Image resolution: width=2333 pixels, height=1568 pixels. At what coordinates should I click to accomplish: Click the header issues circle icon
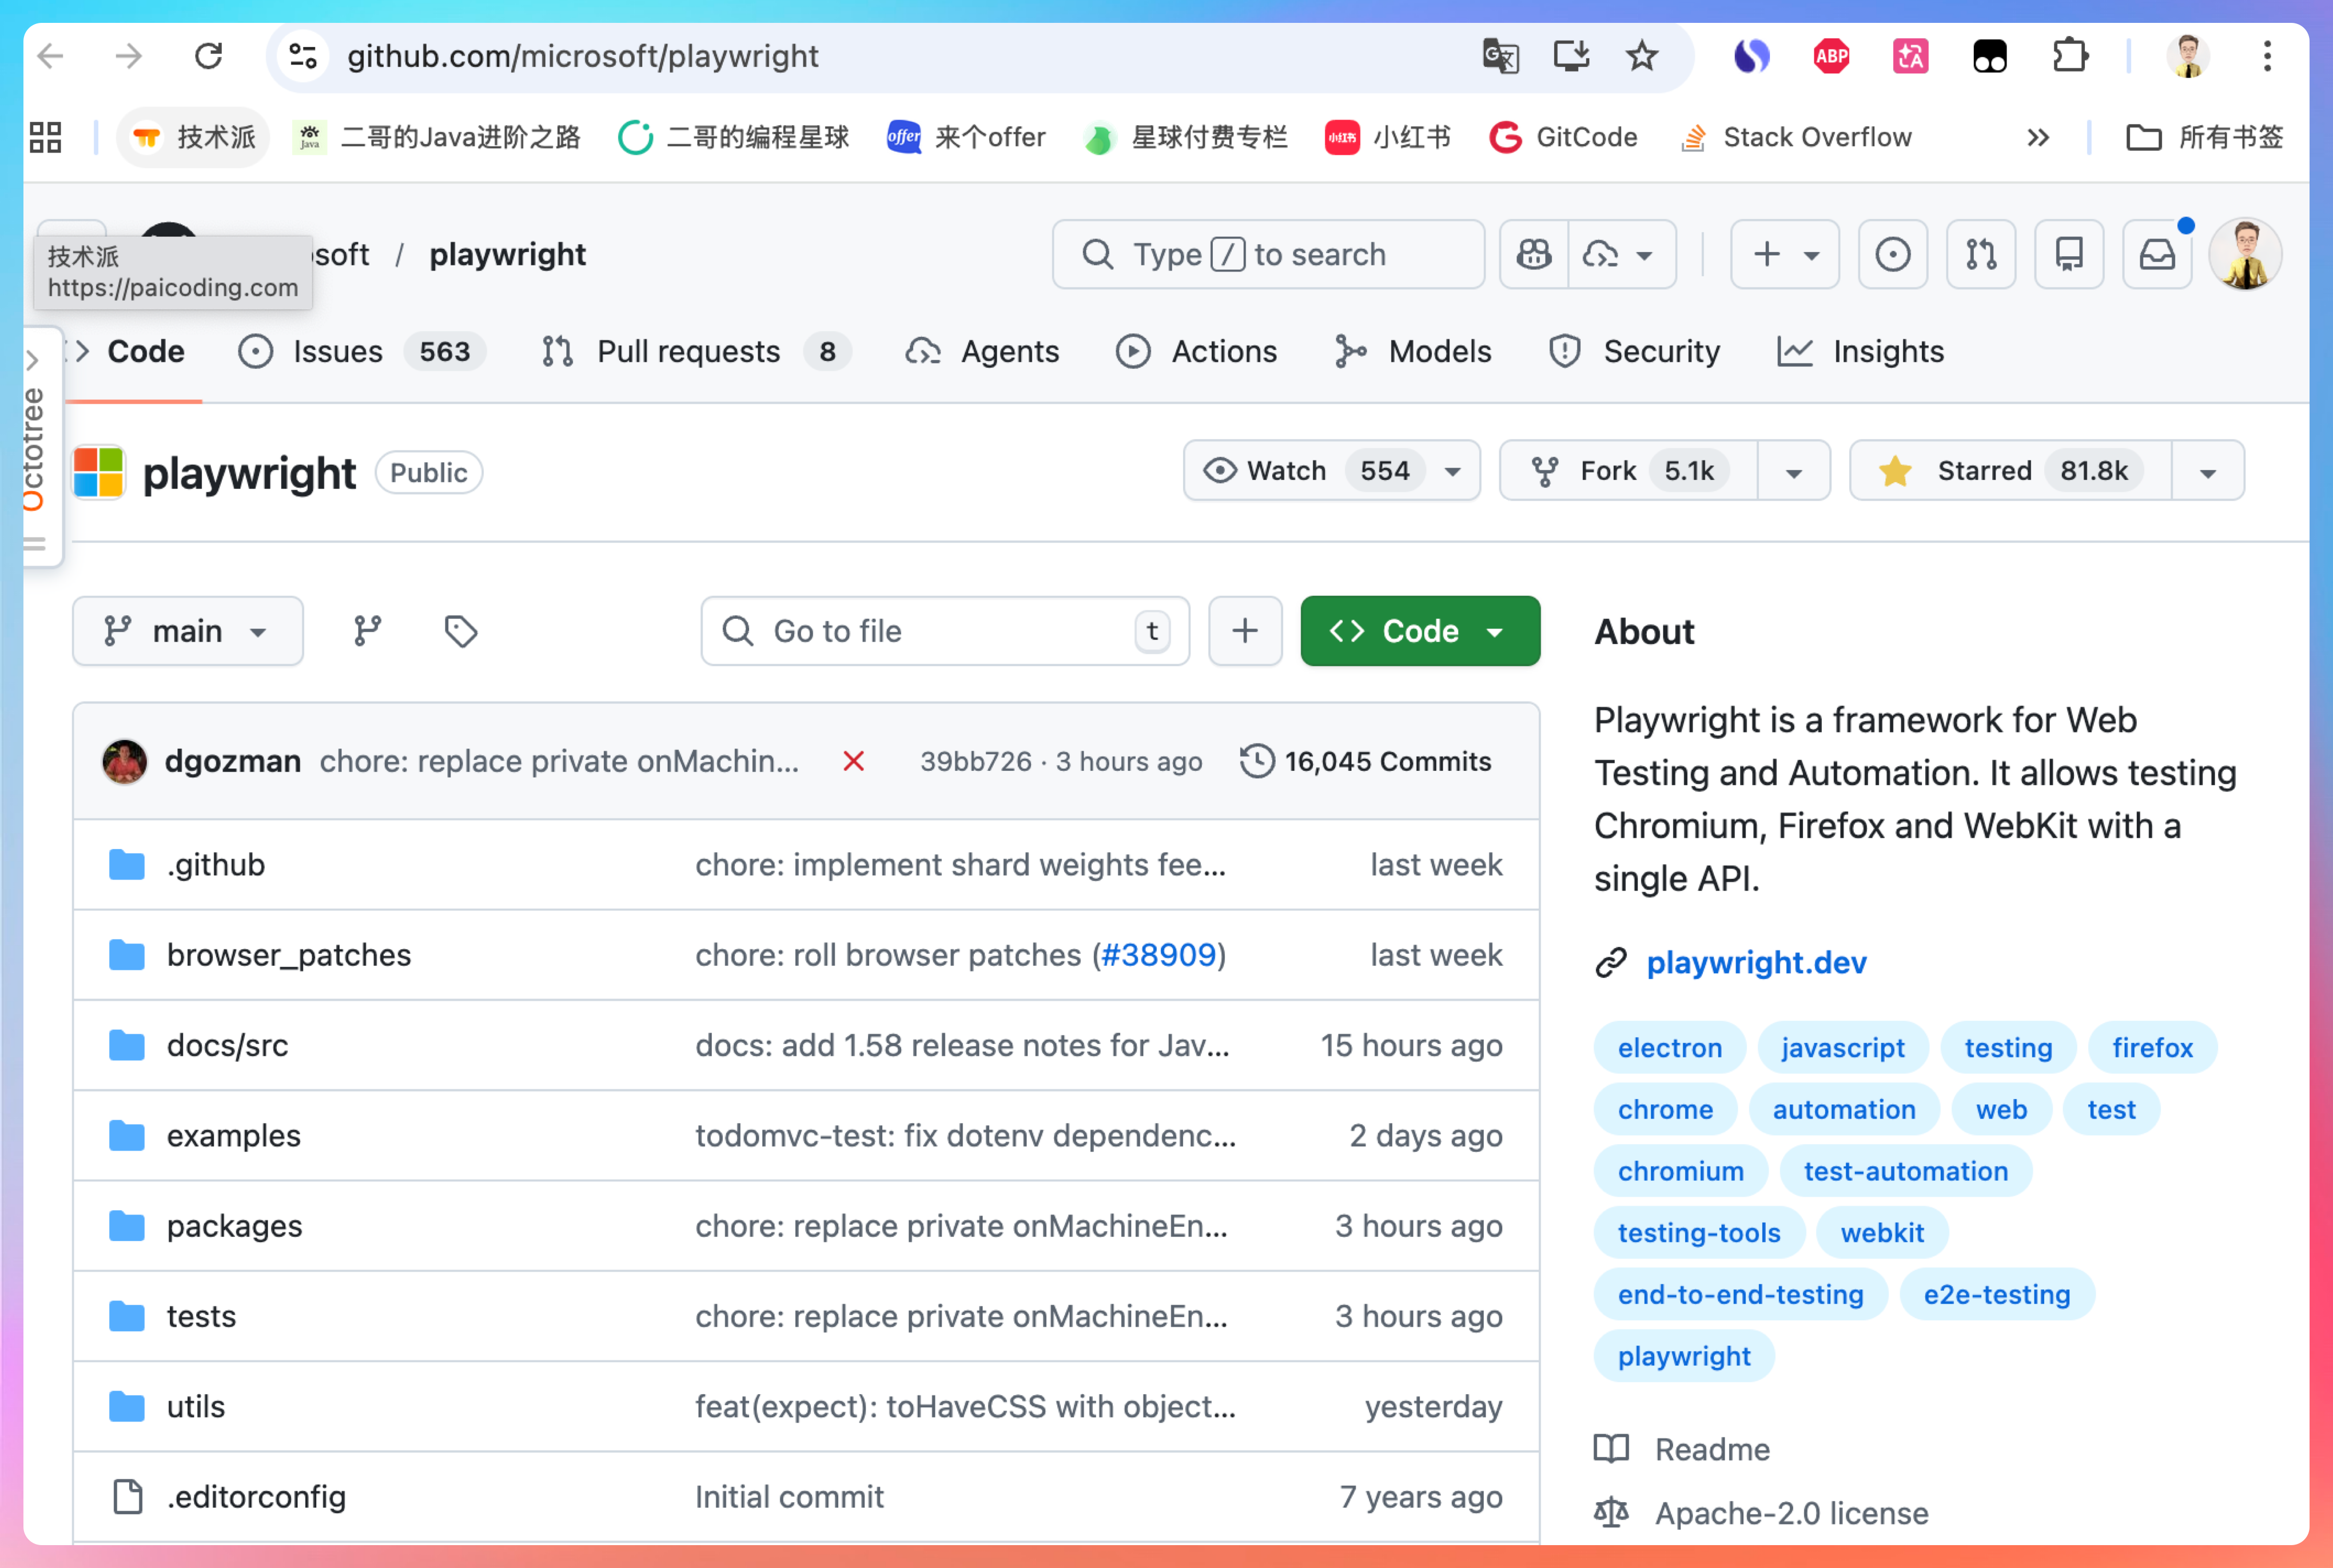click(1892, 254)
